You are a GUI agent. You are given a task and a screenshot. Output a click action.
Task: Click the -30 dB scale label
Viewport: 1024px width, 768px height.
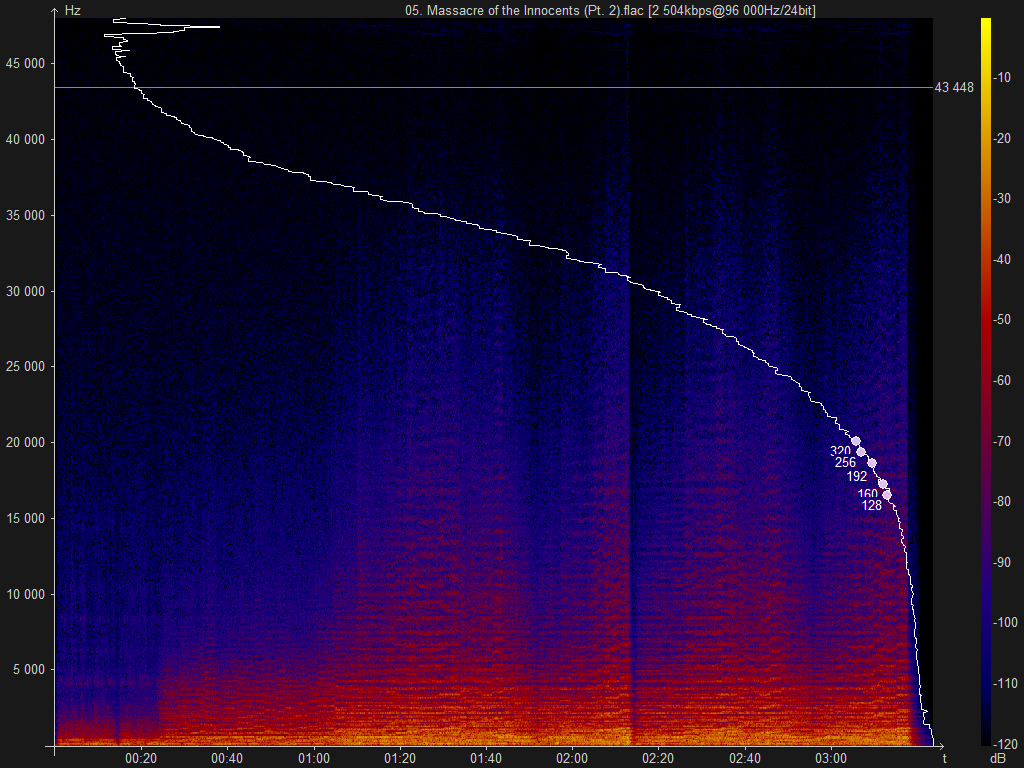pos(1002,199)
